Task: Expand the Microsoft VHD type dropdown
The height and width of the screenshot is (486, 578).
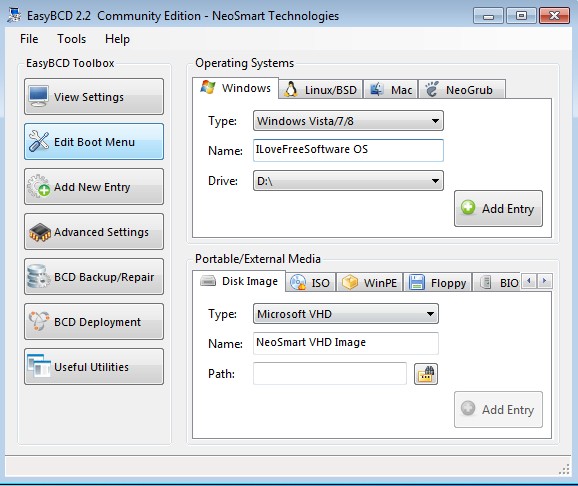Action: (346, 314)
